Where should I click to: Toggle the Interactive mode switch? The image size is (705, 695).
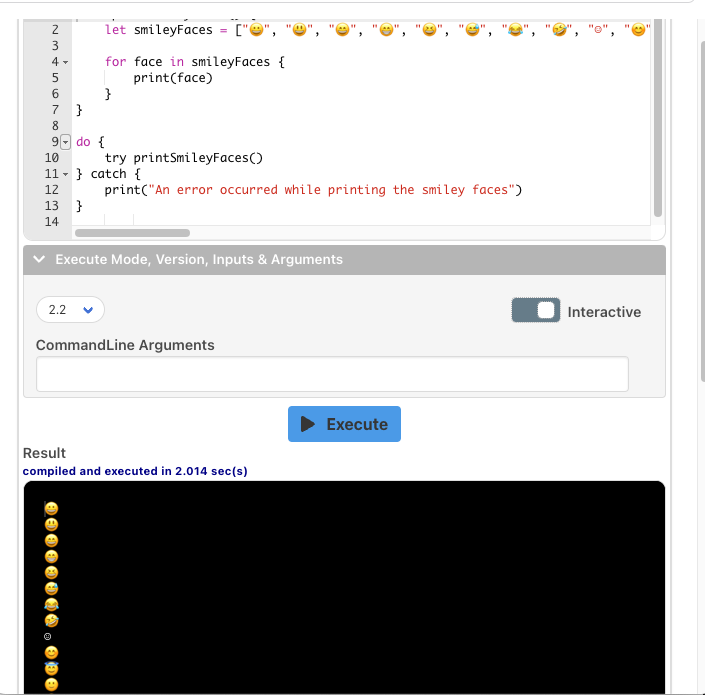535,310
